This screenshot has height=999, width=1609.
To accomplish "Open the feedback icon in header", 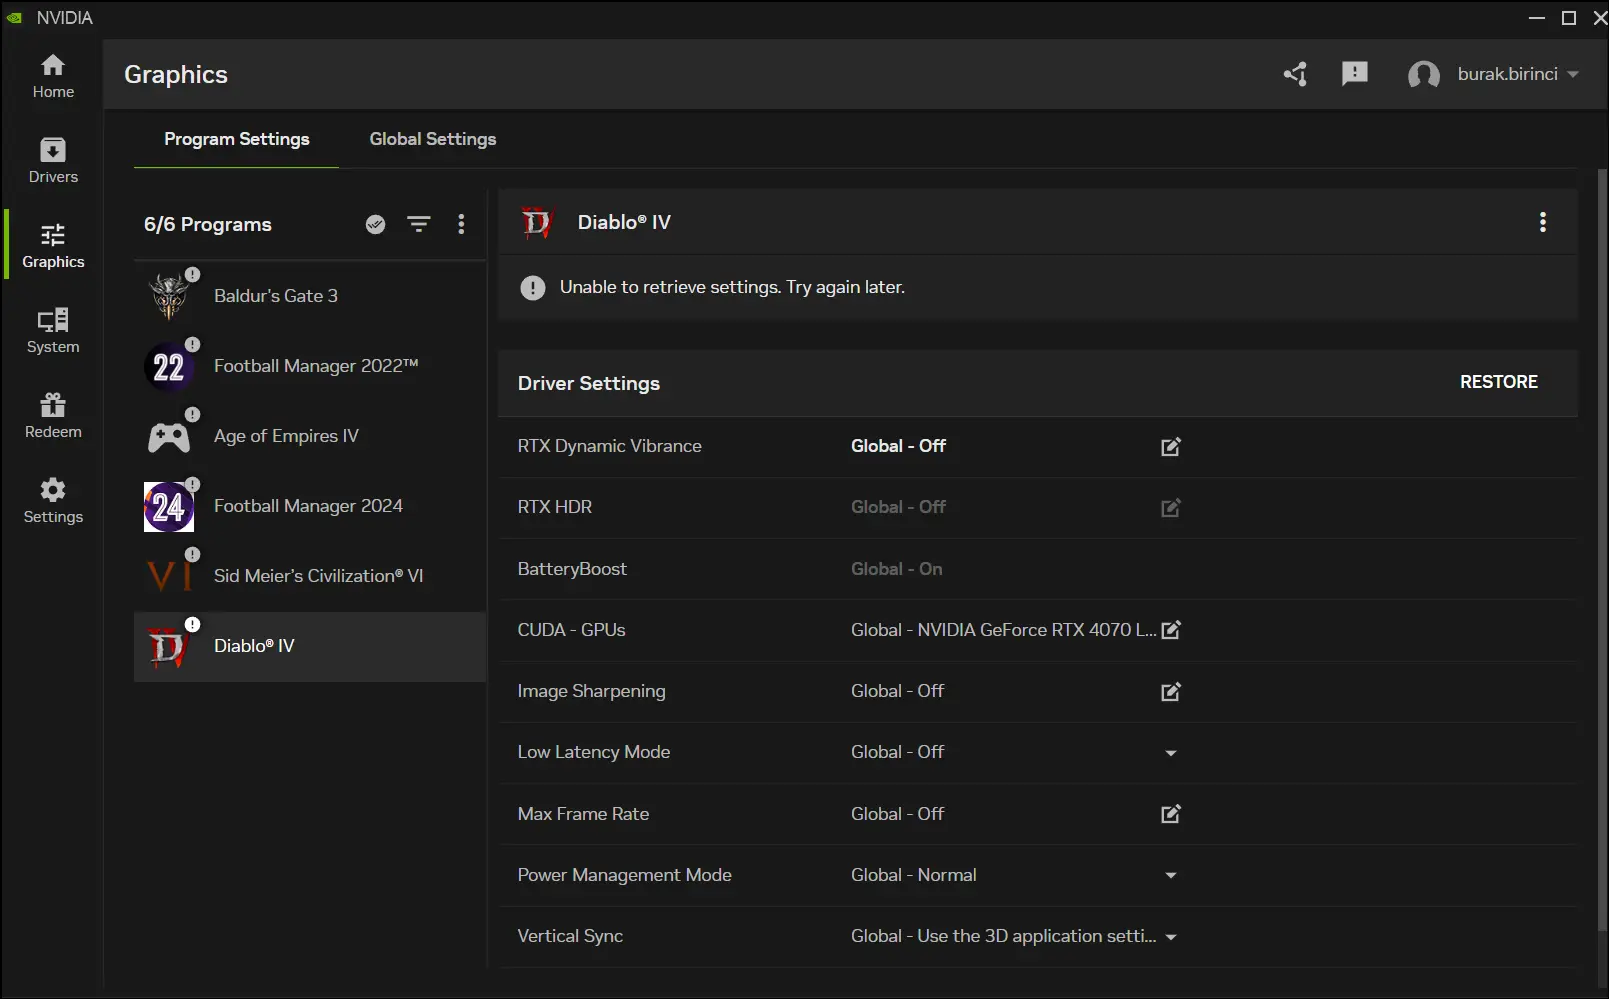I will tap(1355, 74).
